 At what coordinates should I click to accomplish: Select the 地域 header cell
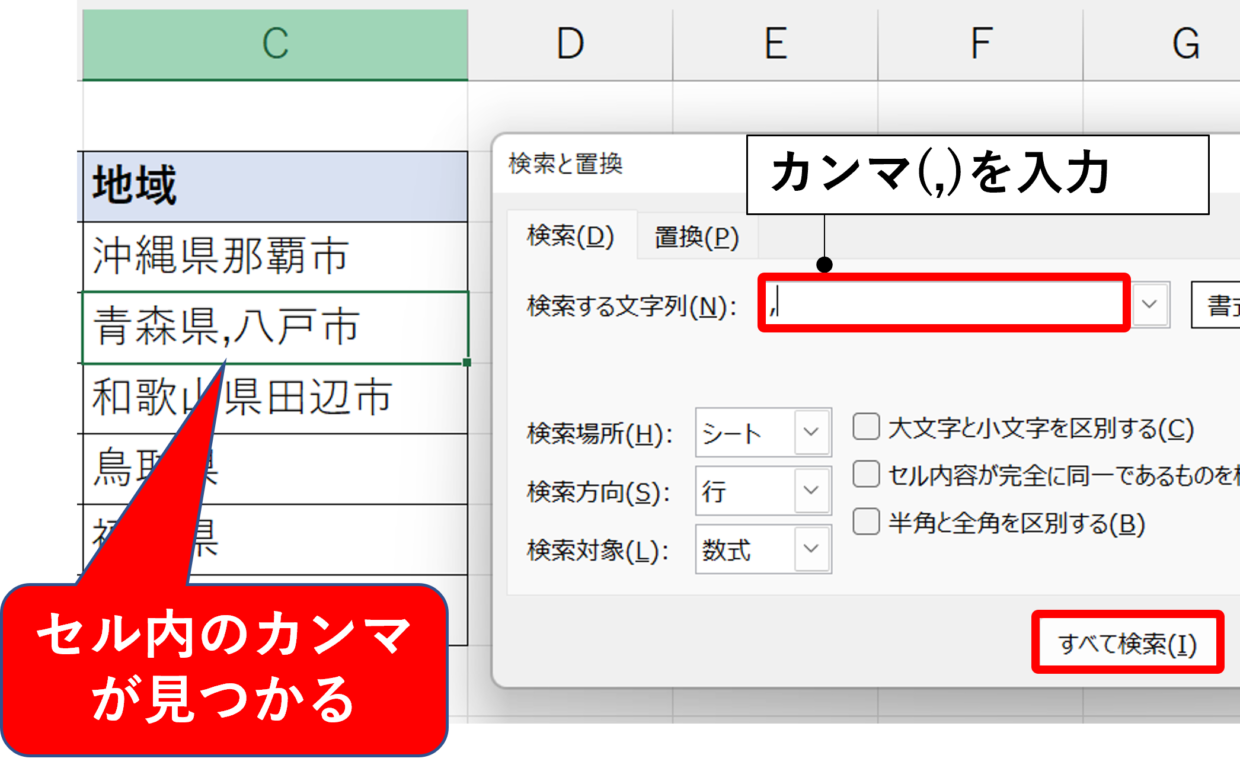click(x=274, y=187)
